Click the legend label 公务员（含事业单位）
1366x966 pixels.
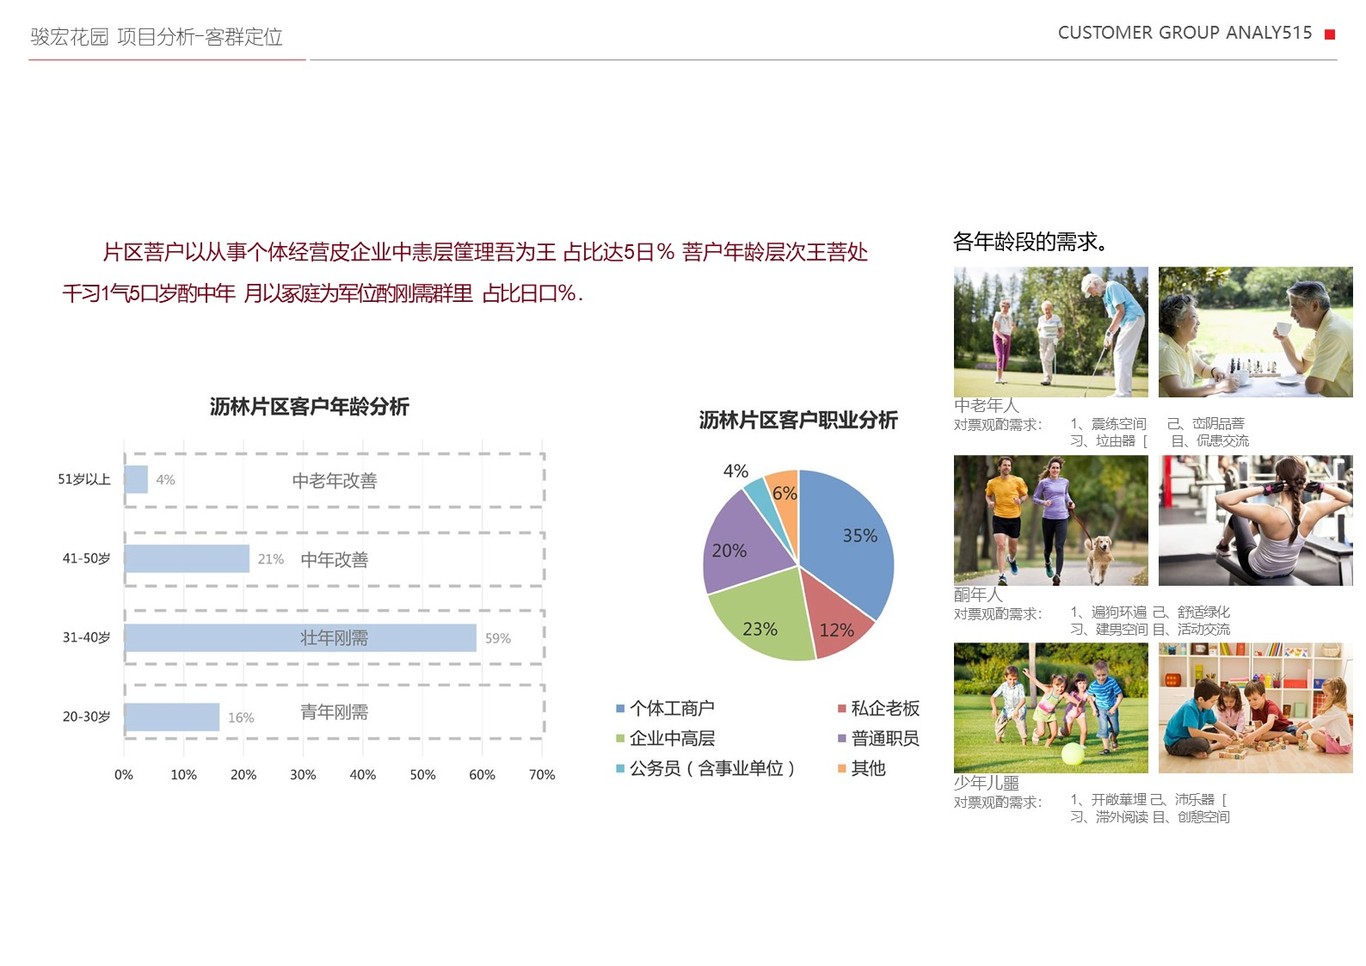713,769
